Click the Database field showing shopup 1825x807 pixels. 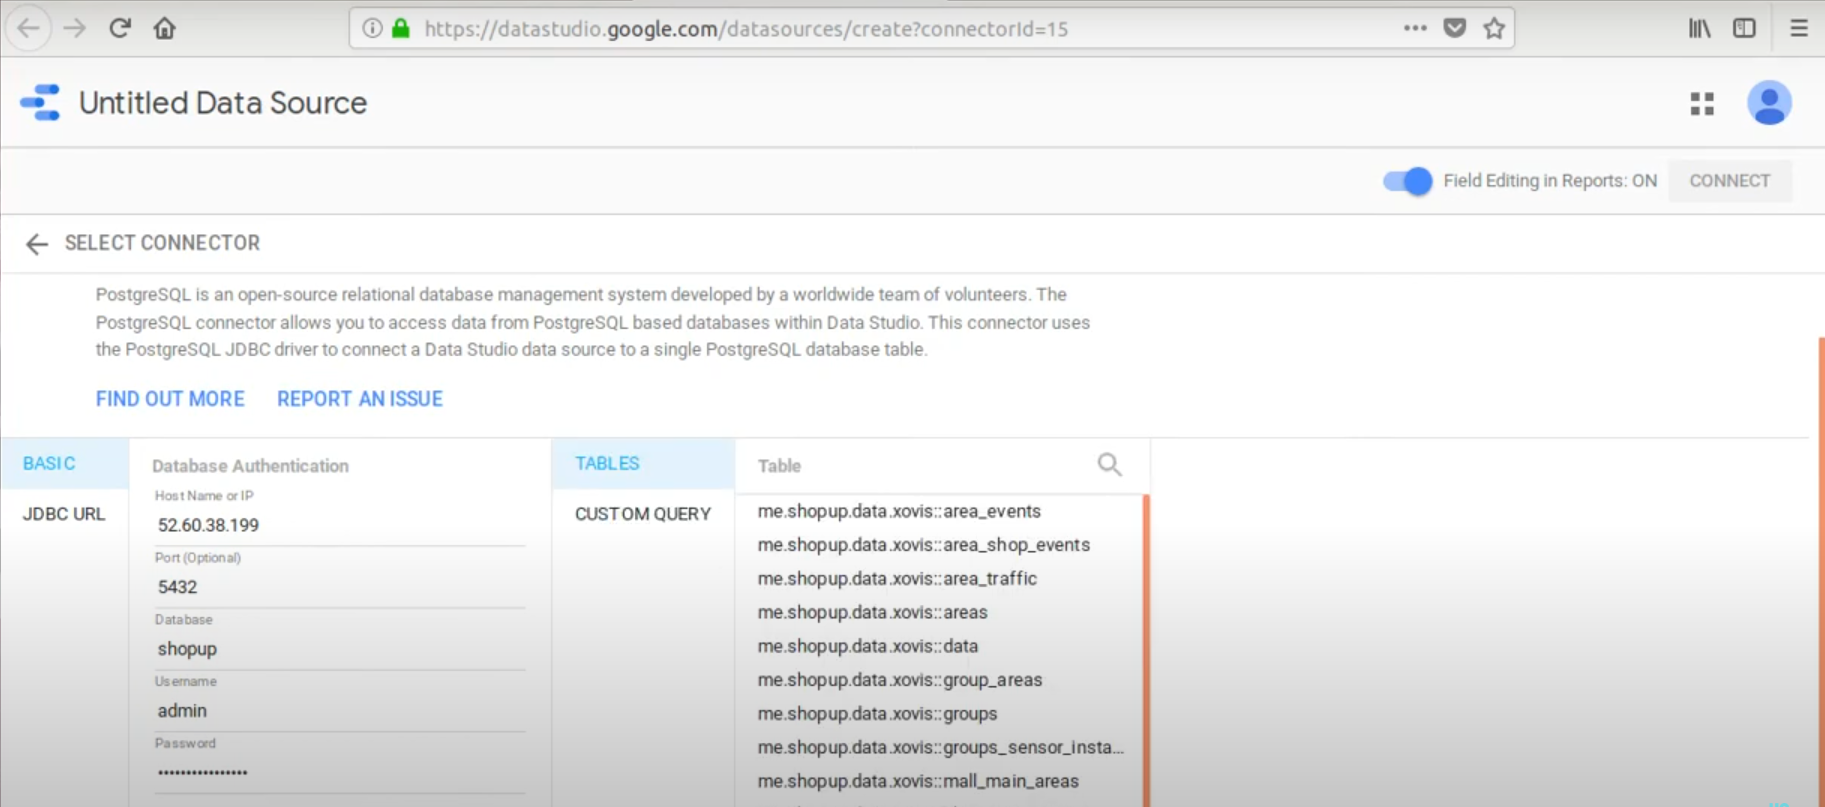point(340,649)
